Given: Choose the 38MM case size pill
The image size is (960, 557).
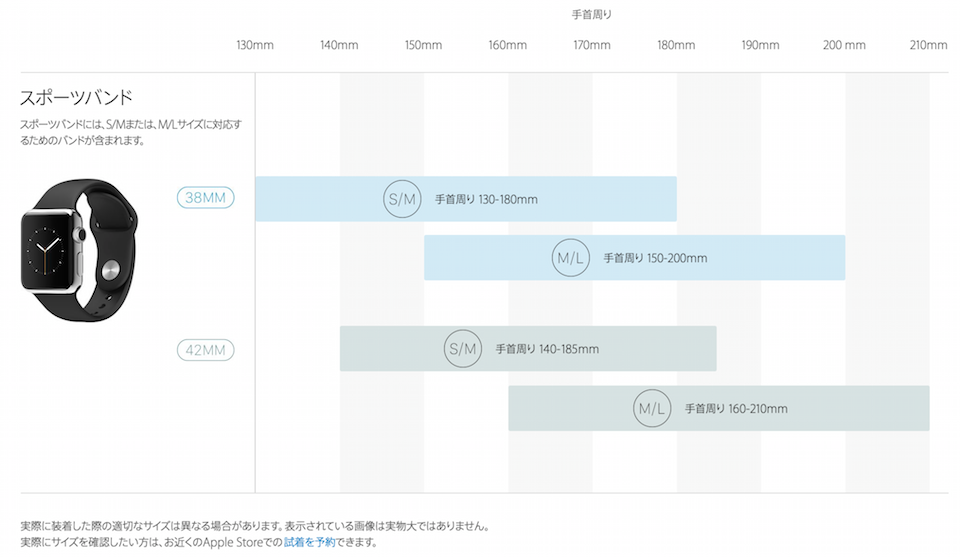Looking at the screenshot, I should pos(206,198).
